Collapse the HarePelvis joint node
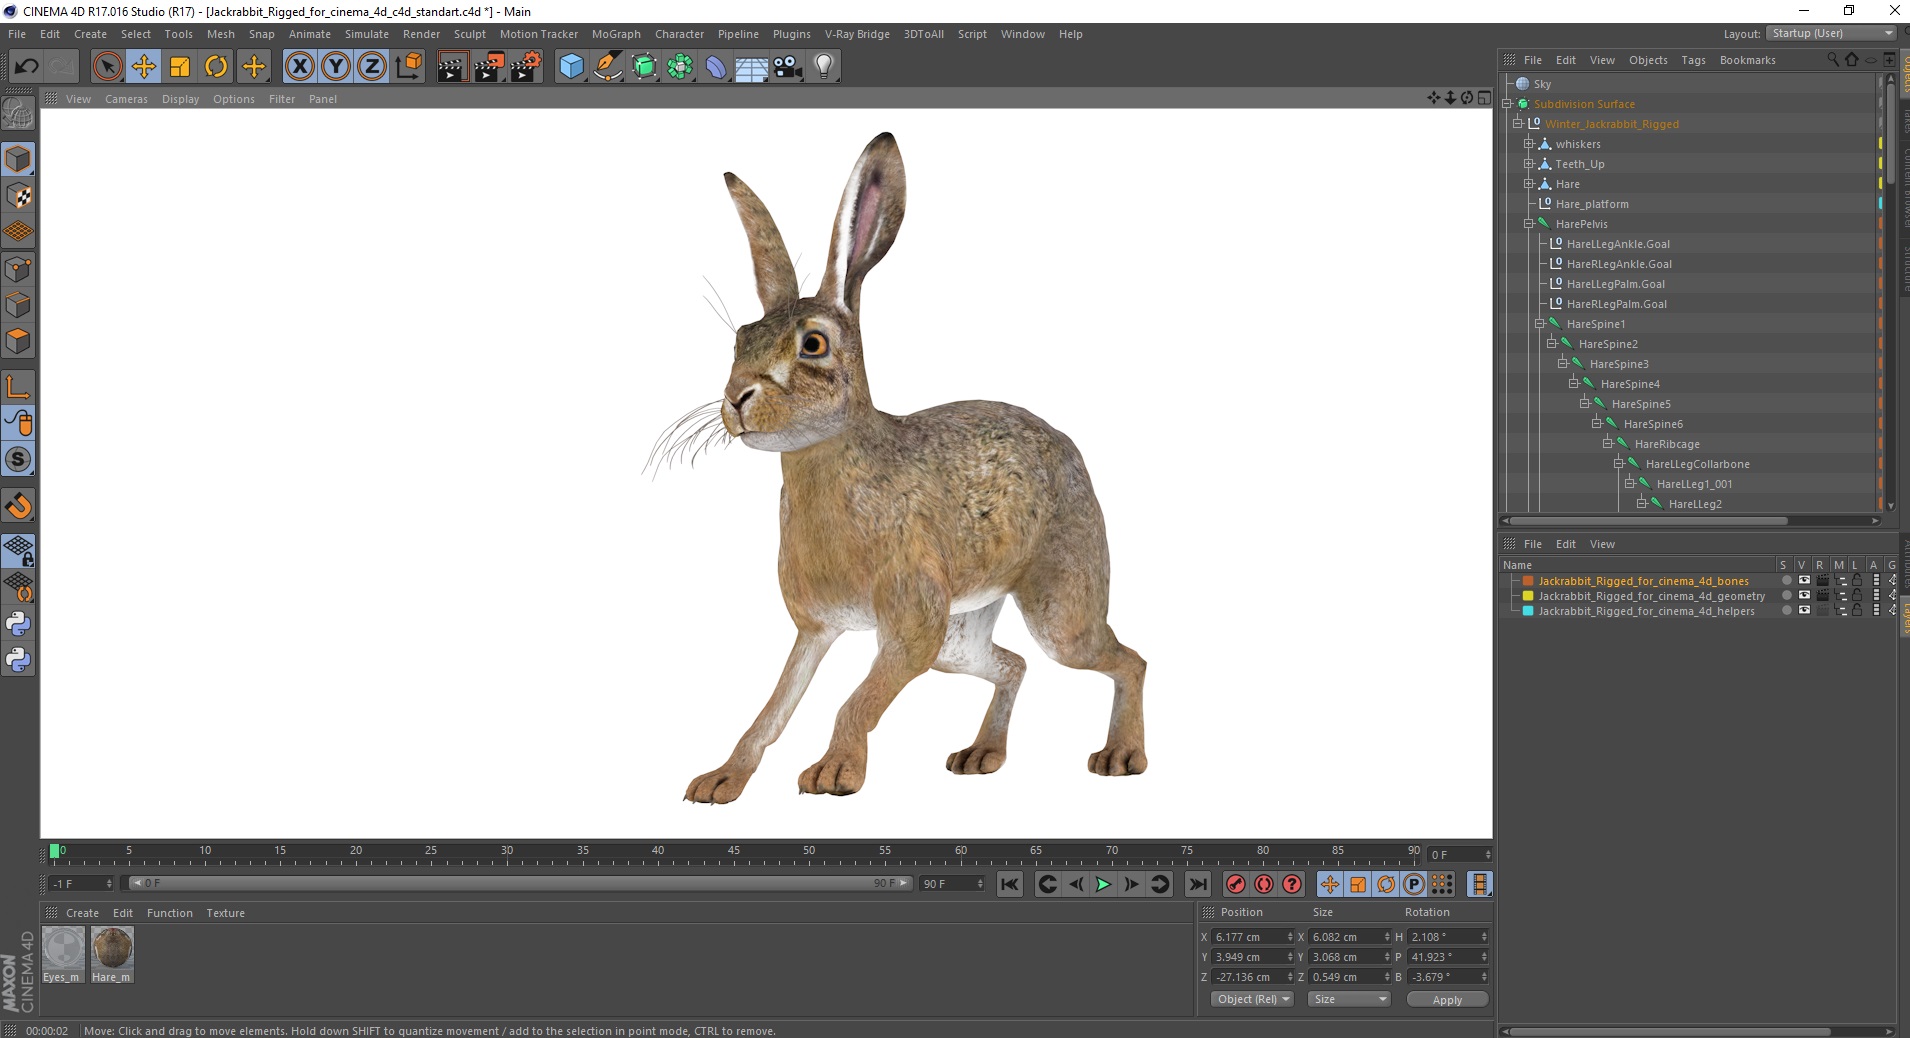The image size is (1910, 1038). tap(1529, 224)
